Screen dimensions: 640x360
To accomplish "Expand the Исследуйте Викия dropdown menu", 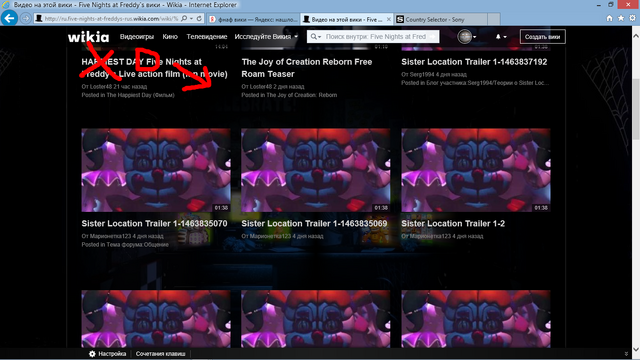I will [x=266, y=37].
